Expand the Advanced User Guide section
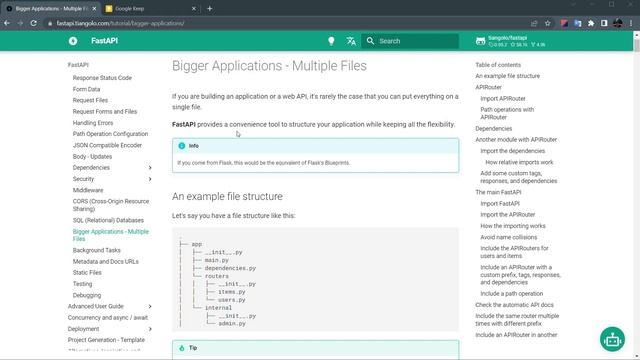The height and width of the screenshot is (360, 640). (150, 306)
